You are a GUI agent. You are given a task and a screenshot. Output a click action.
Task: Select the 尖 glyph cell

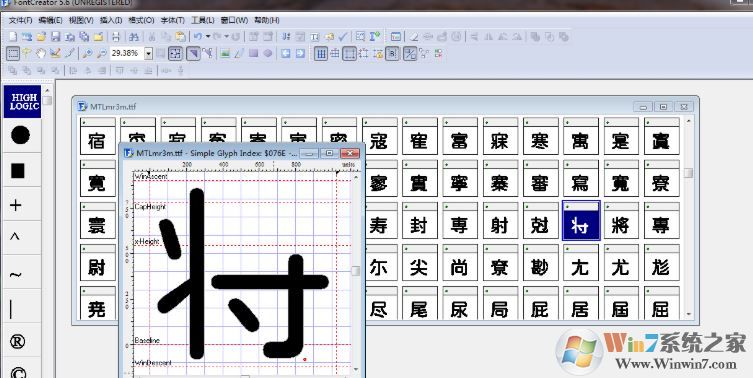[x=420, y=263]
